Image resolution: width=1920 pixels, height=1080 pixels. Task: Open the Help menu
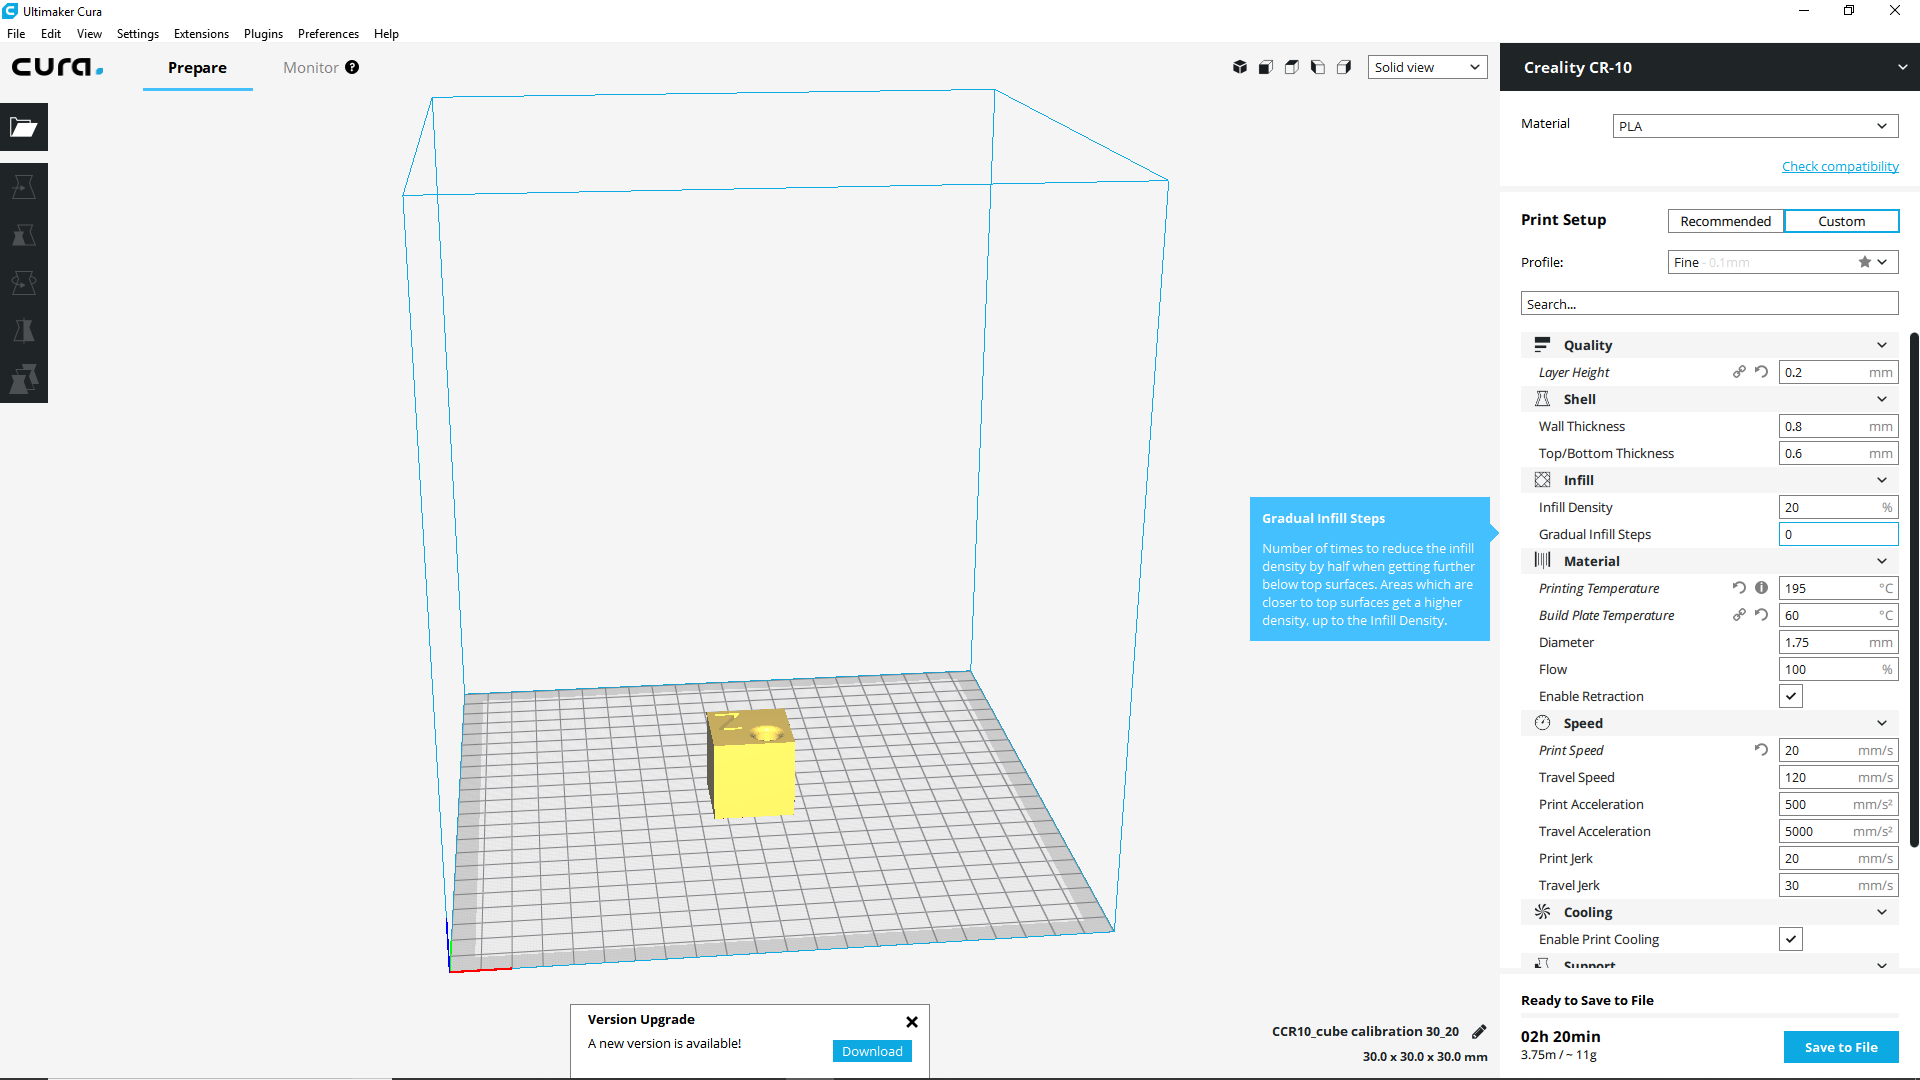[x=386, y=33]
